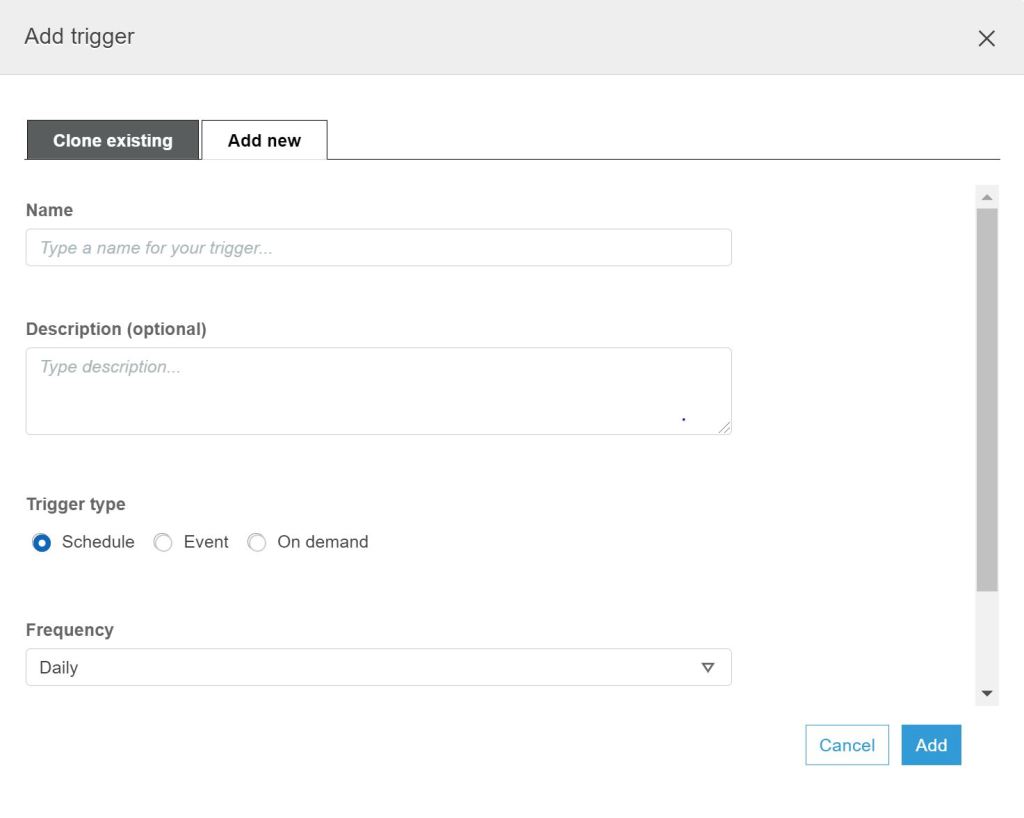Click the scrollbar up arrow
Image resolution: width=1024 pixels, height=818 pixels.
(987, 197)
